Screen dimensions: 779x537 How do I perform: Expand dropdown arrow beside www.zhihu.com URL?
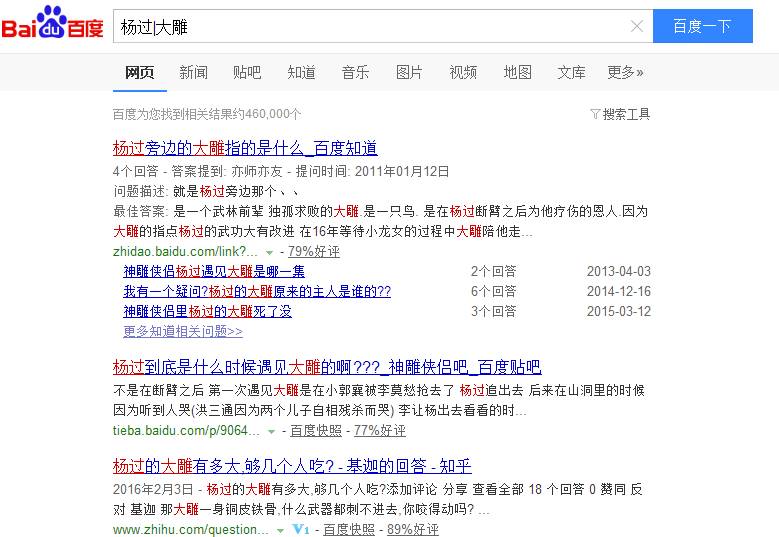coord(280,530)
